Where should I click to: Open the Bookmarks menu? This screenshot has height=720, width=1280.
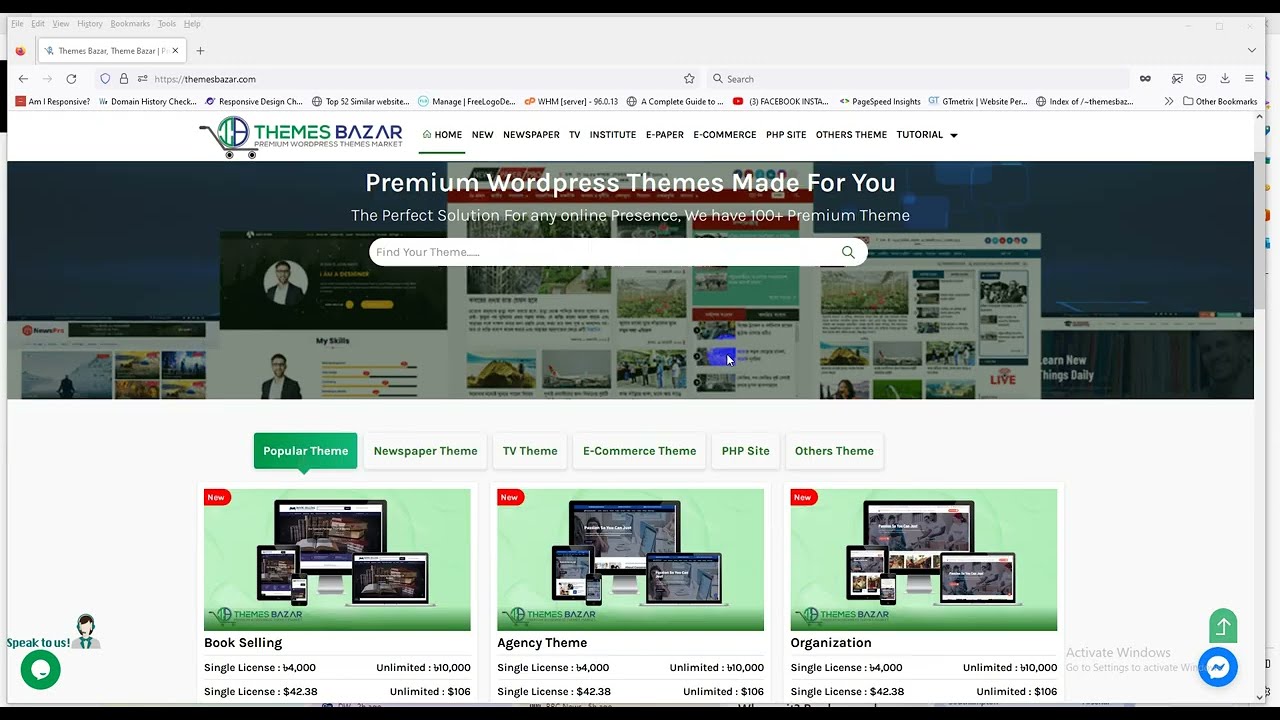(130, 23)
